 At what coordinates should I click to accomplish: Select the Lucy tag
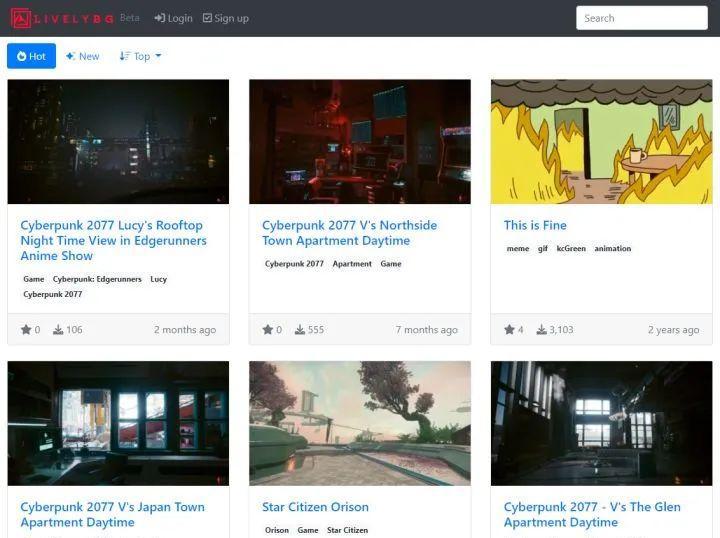pyautogui.click(x=158, y=279)
